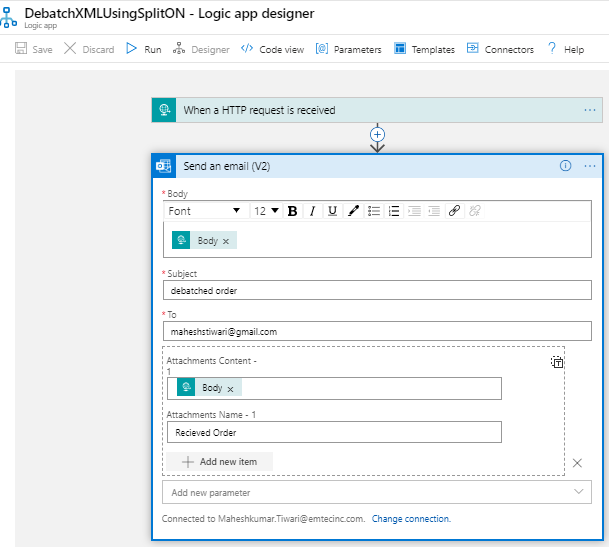Click the Save button in toolbar

pyautogui.click(x=33, y=49)
